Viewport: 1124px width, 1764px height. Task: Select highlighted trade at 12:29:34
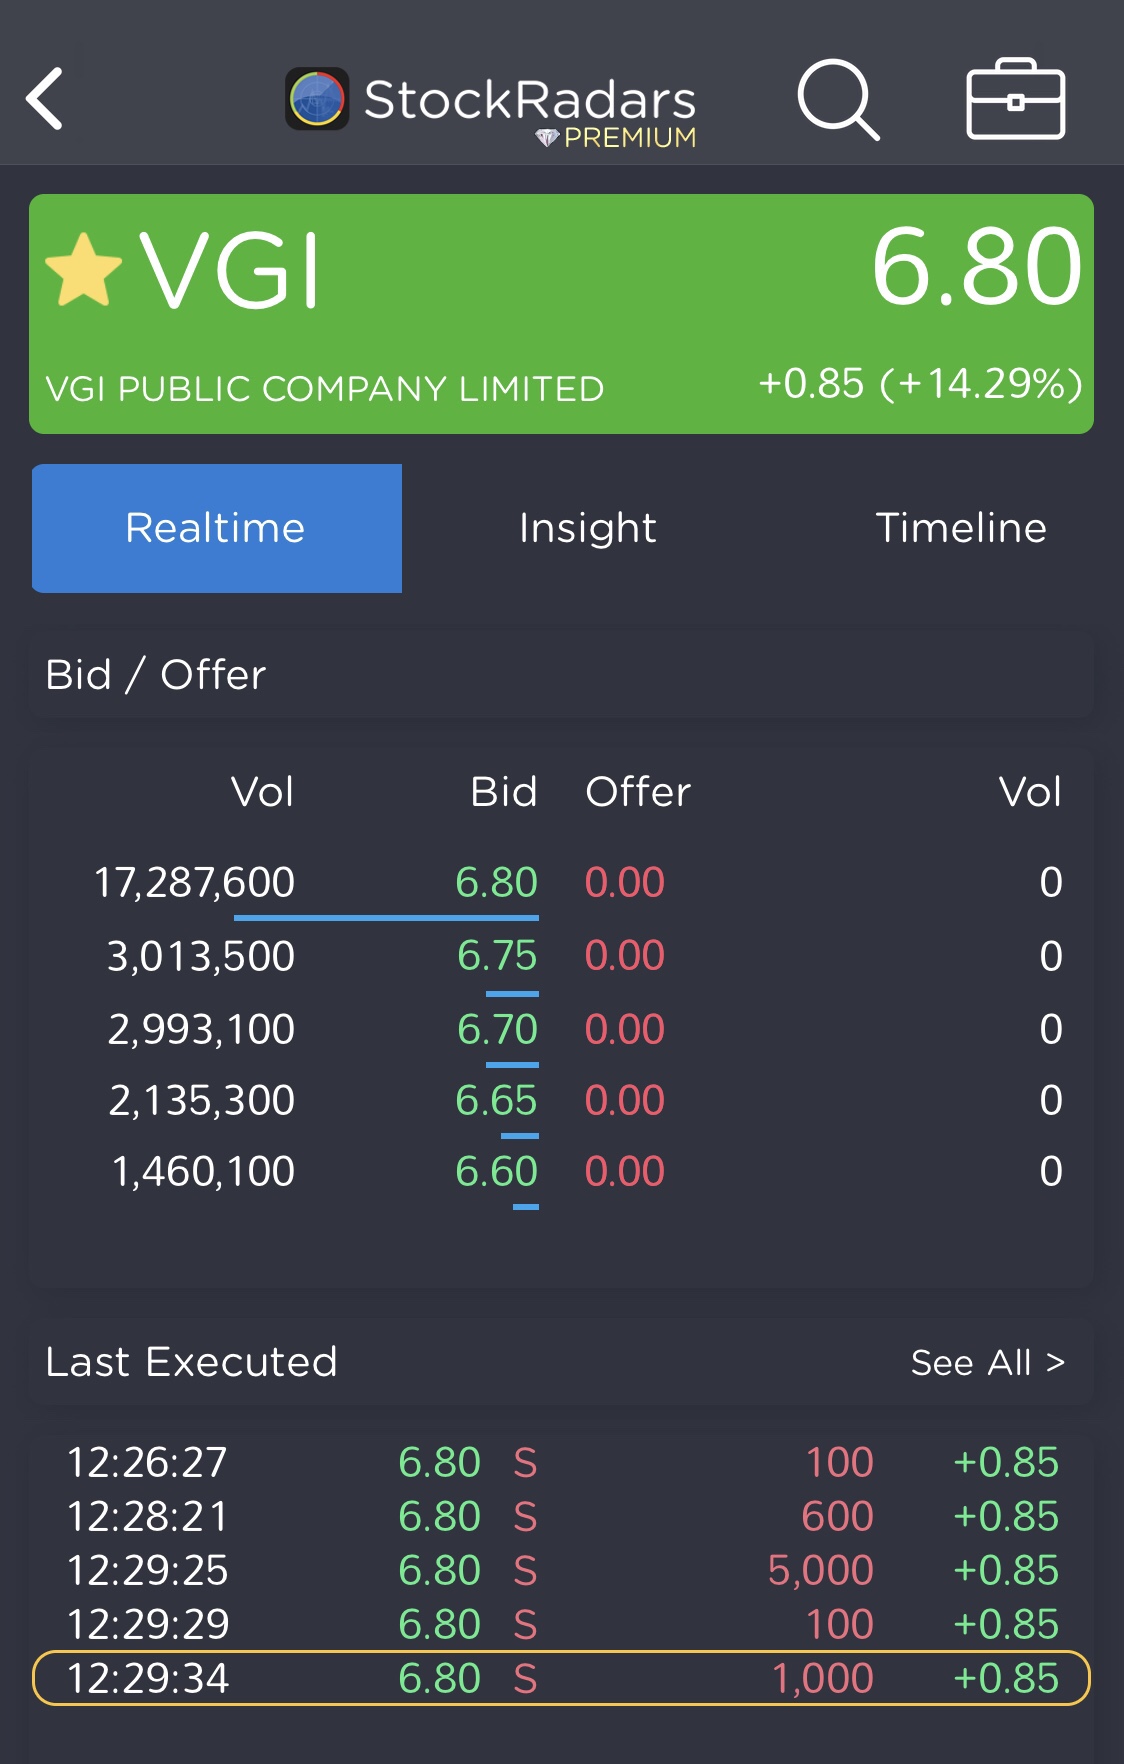(x=560, y=1678)
